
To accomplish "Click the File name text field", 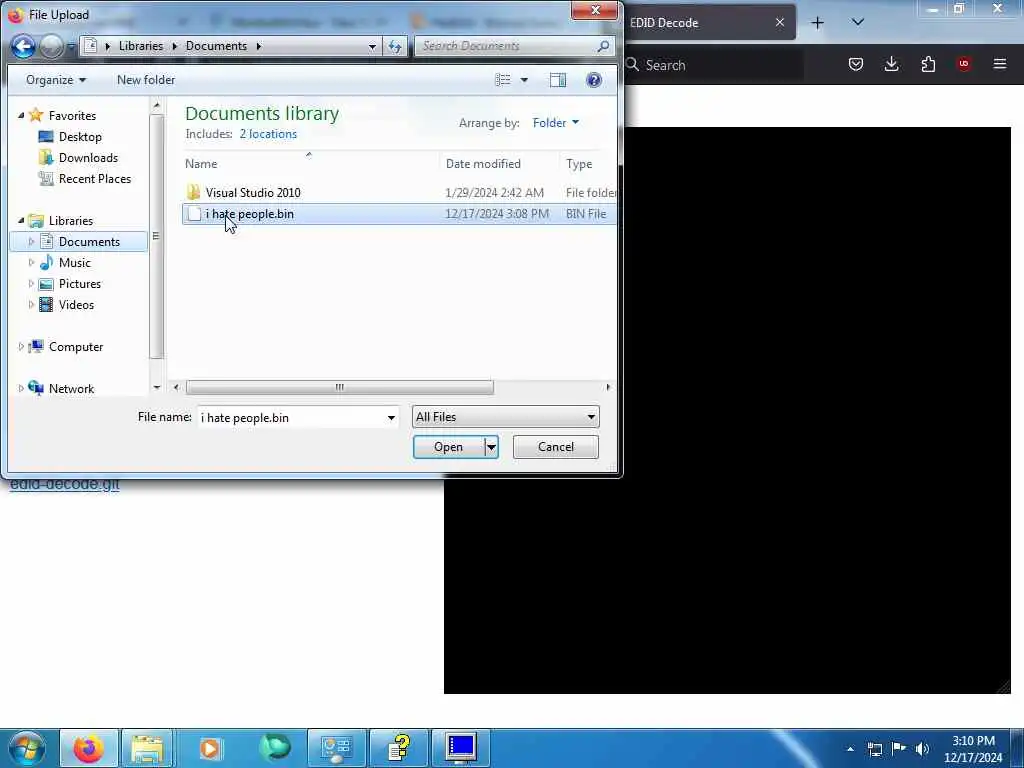I will click(x=291, y=418).
